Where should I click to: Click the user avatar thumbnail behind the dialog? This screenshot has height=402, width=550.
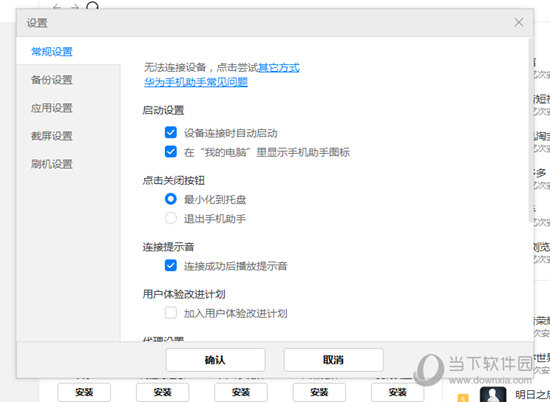[x=493, y=394]
